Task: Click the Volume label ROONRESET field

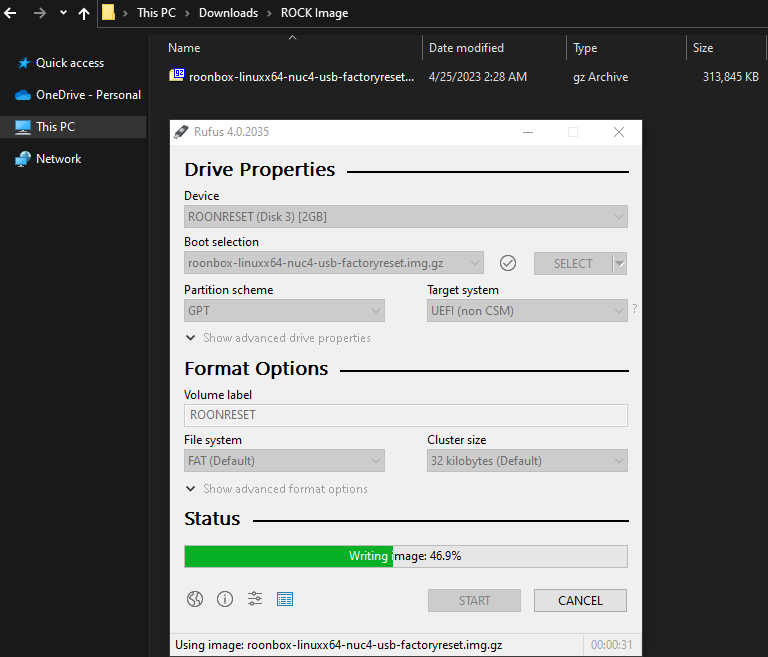Action: 406,415
